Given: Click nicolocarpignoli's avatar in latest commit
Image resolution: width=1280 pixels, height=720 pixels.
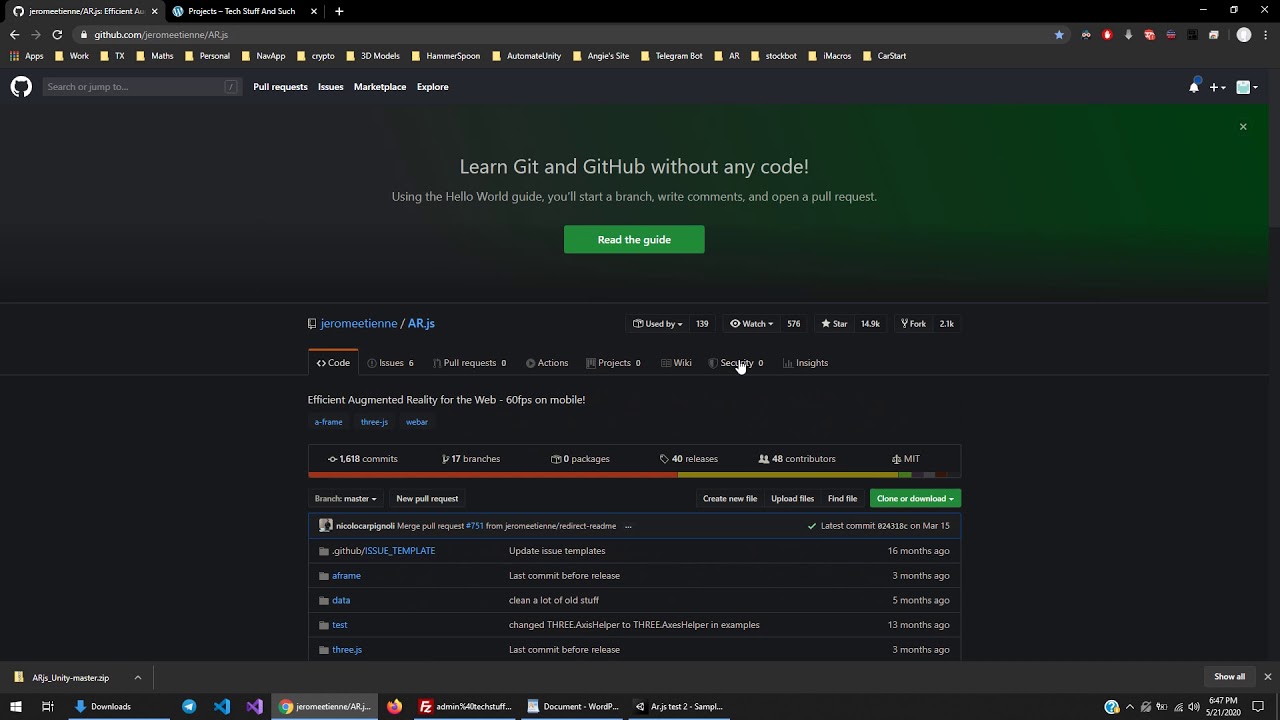Looking at the screenshot, I should click(325, 526).
